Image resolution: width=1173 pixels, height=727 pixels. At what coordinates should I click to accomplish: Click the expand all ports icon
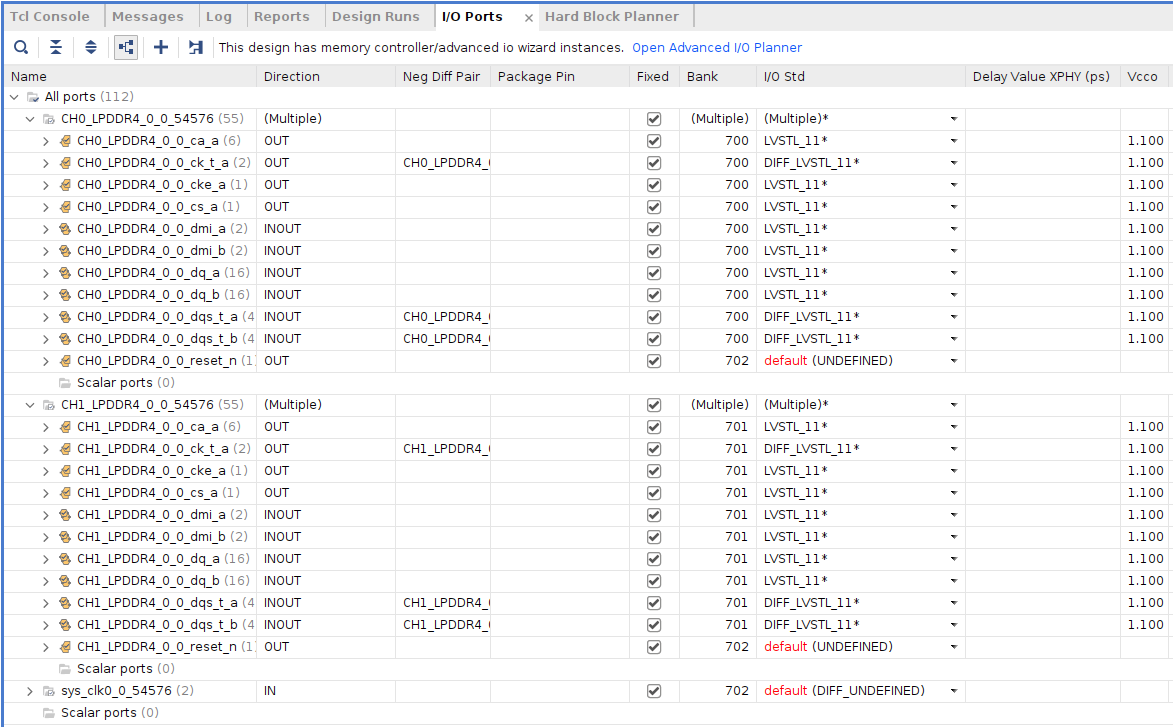[90, 47]
